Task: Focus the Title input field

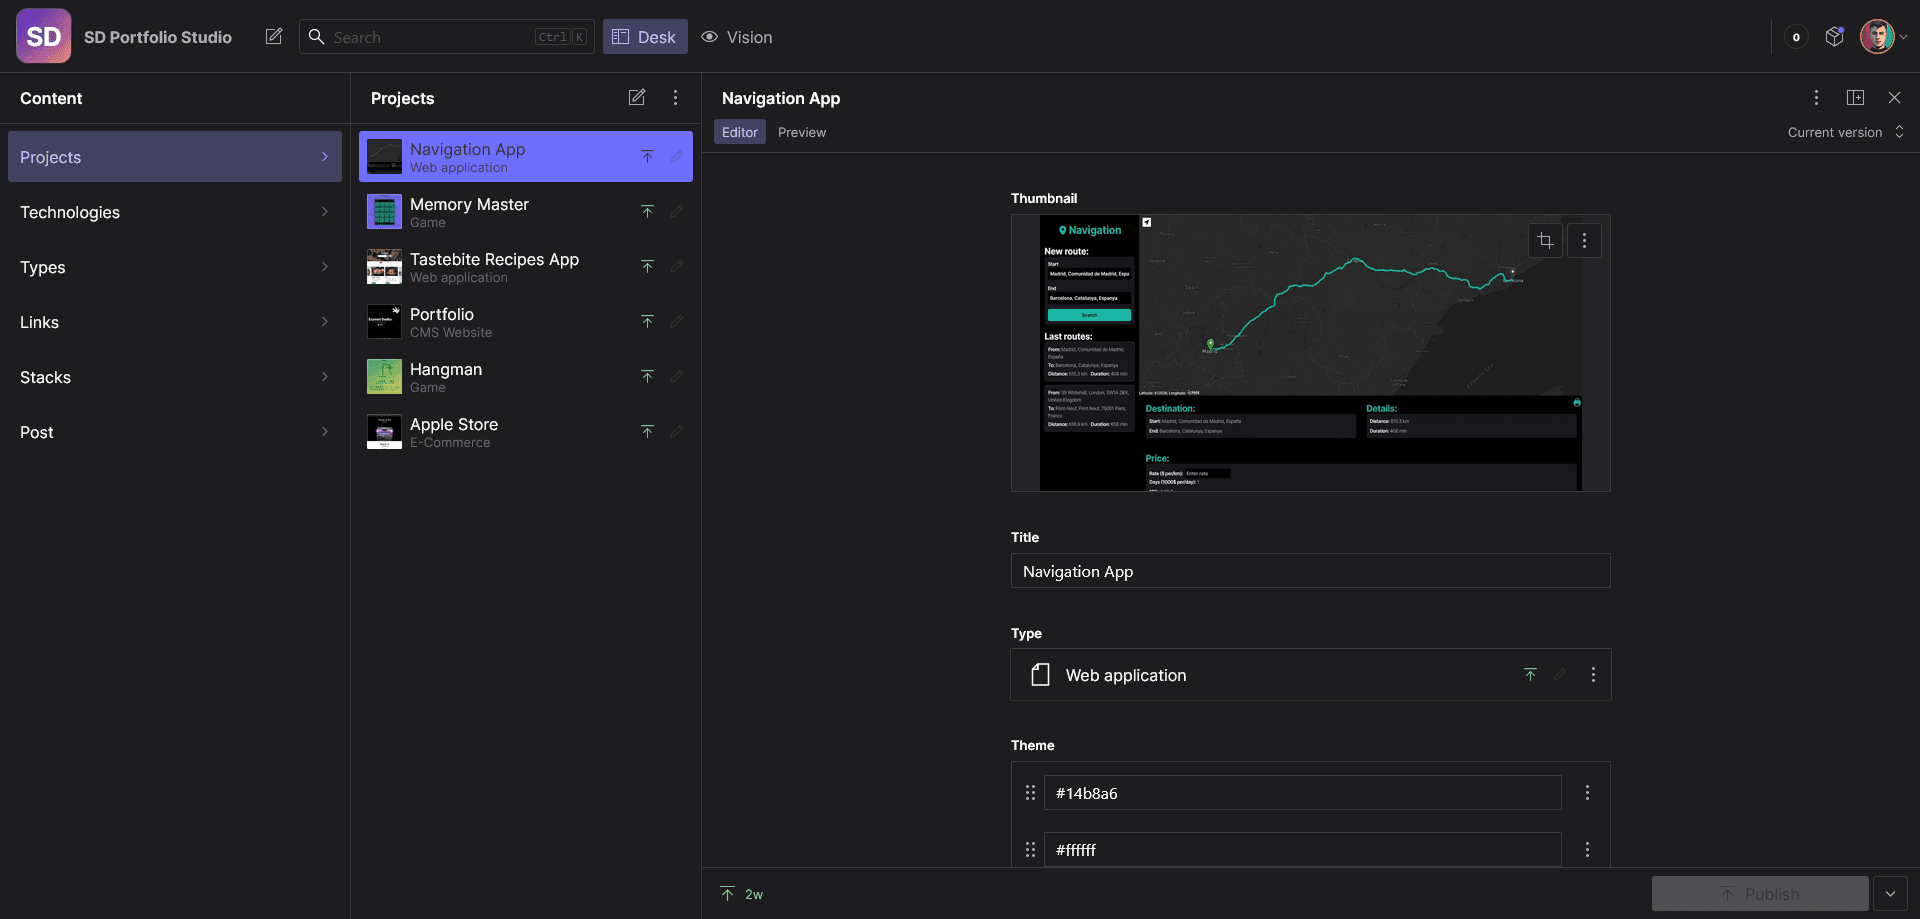Action: 1310,570
